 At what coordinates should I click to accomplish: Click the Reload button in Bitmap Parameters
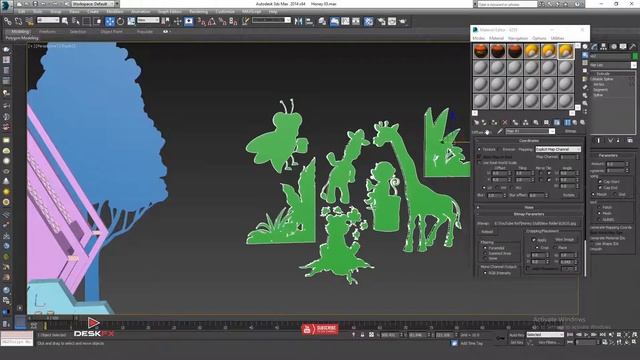point(487,232)
